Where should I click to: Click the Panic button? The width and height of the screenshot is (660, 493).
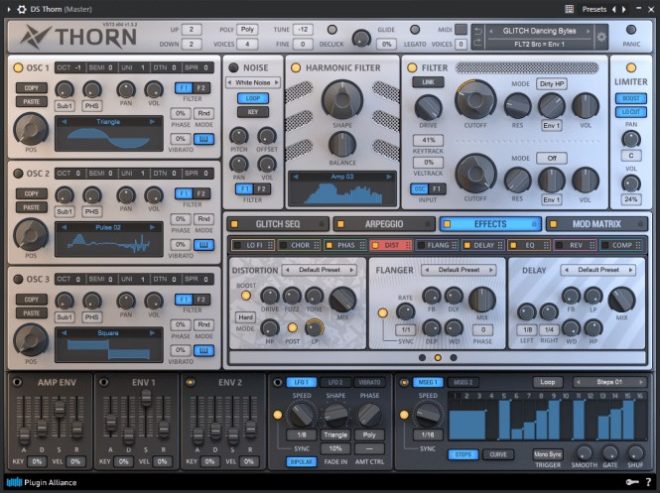point(631,29)
